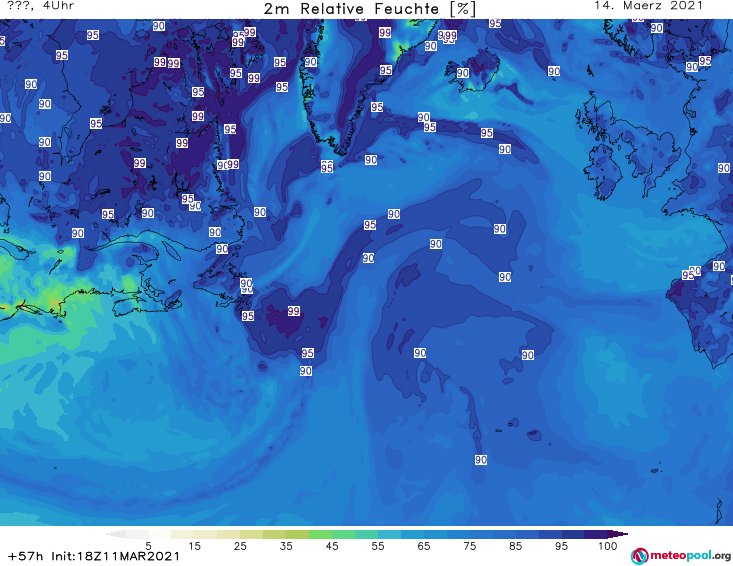This screenshot has height=566, width=733.
Task: Click the 90 contour label over Iceland
Action: coord(463,73)
